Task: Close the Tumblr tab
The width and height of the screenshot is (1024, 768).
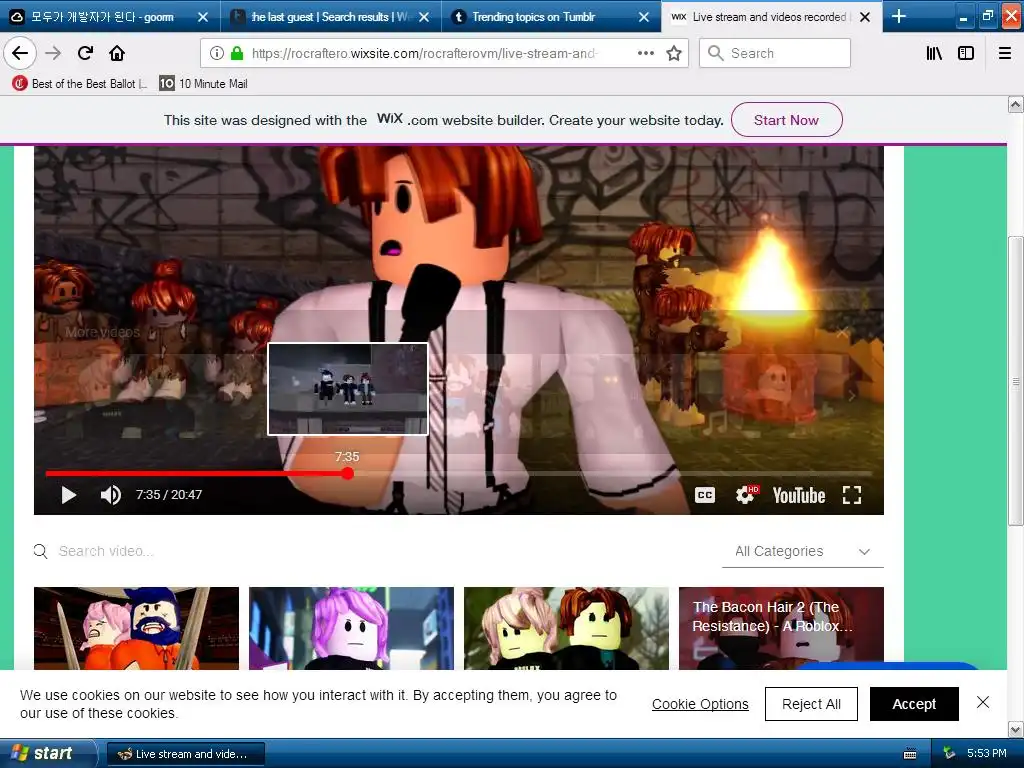Action: pyautogui.click(x=644, y=17)
